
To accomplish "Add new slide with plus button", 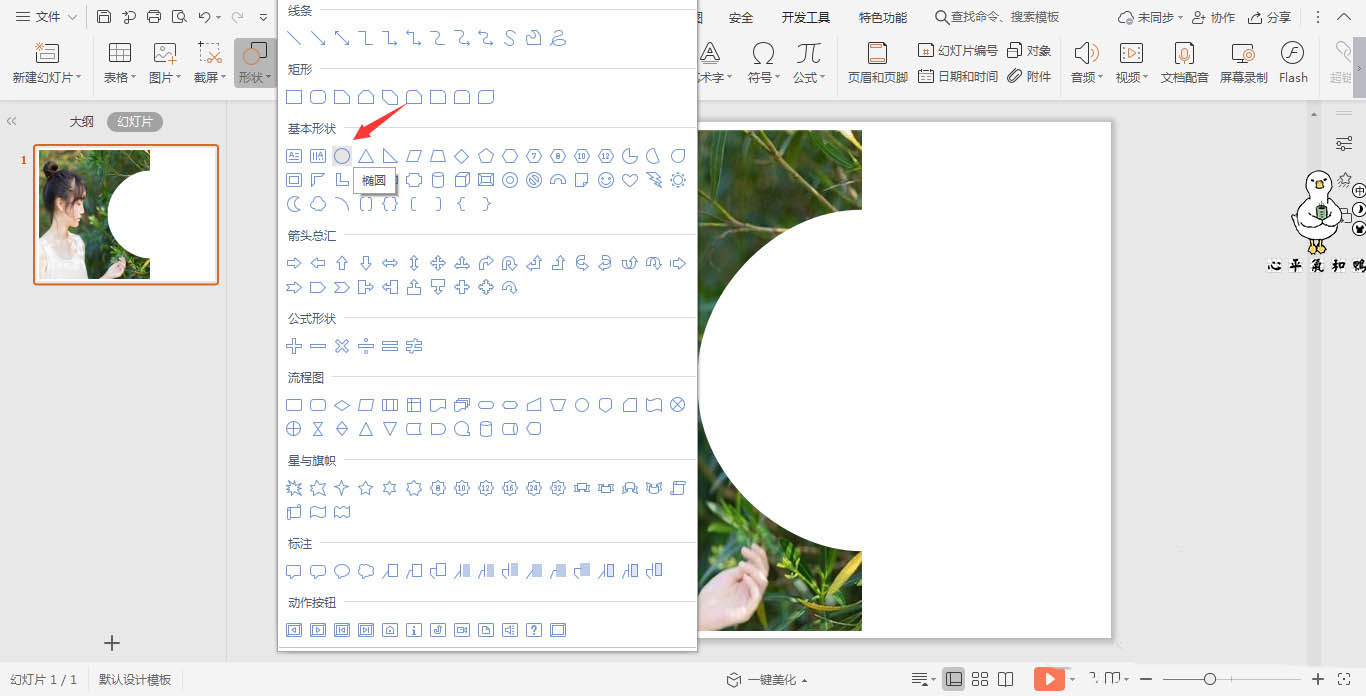I will click(x=112, y=643).
